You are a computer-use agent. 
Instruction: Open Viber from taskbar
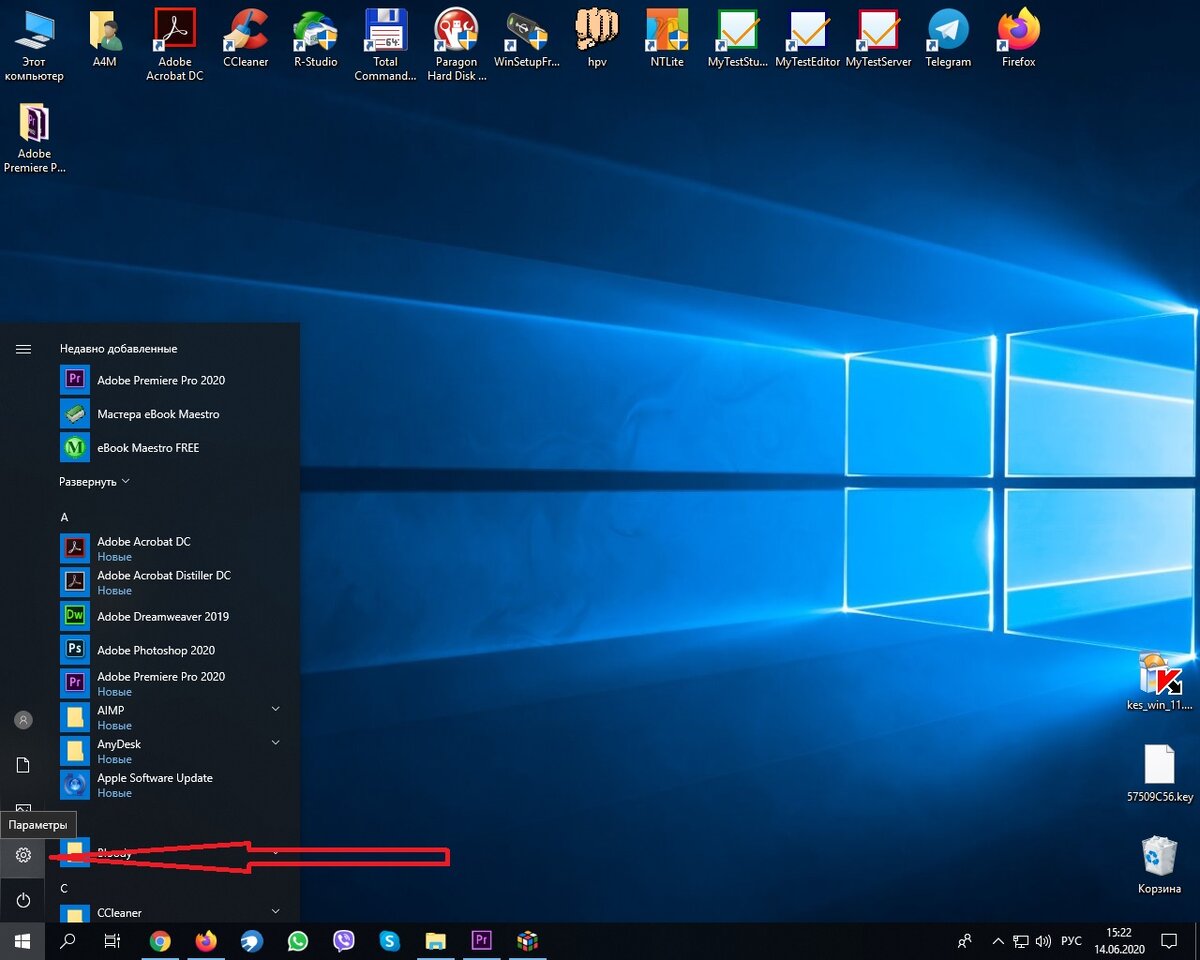[x=344, y=941]
